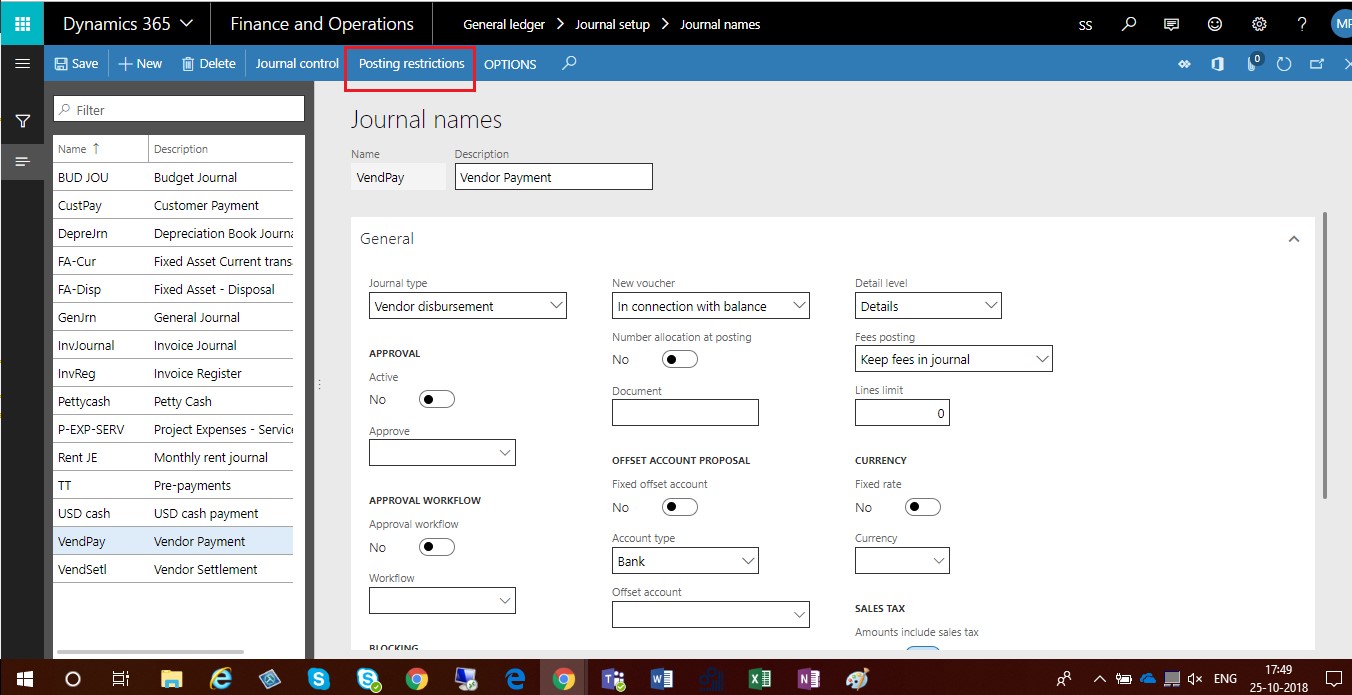Click Journal names breadcrumb

[x=720, y=25]
